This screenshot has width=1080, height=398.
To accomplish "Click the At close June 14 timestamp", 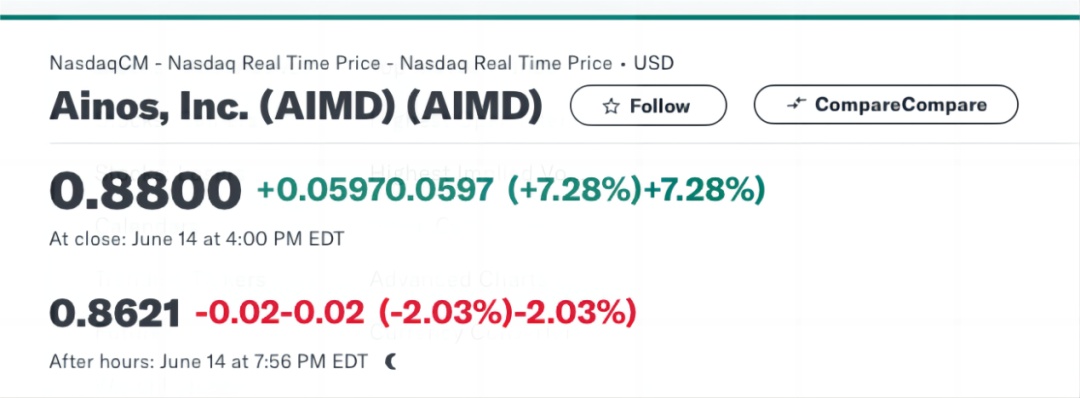I will 197,239.
